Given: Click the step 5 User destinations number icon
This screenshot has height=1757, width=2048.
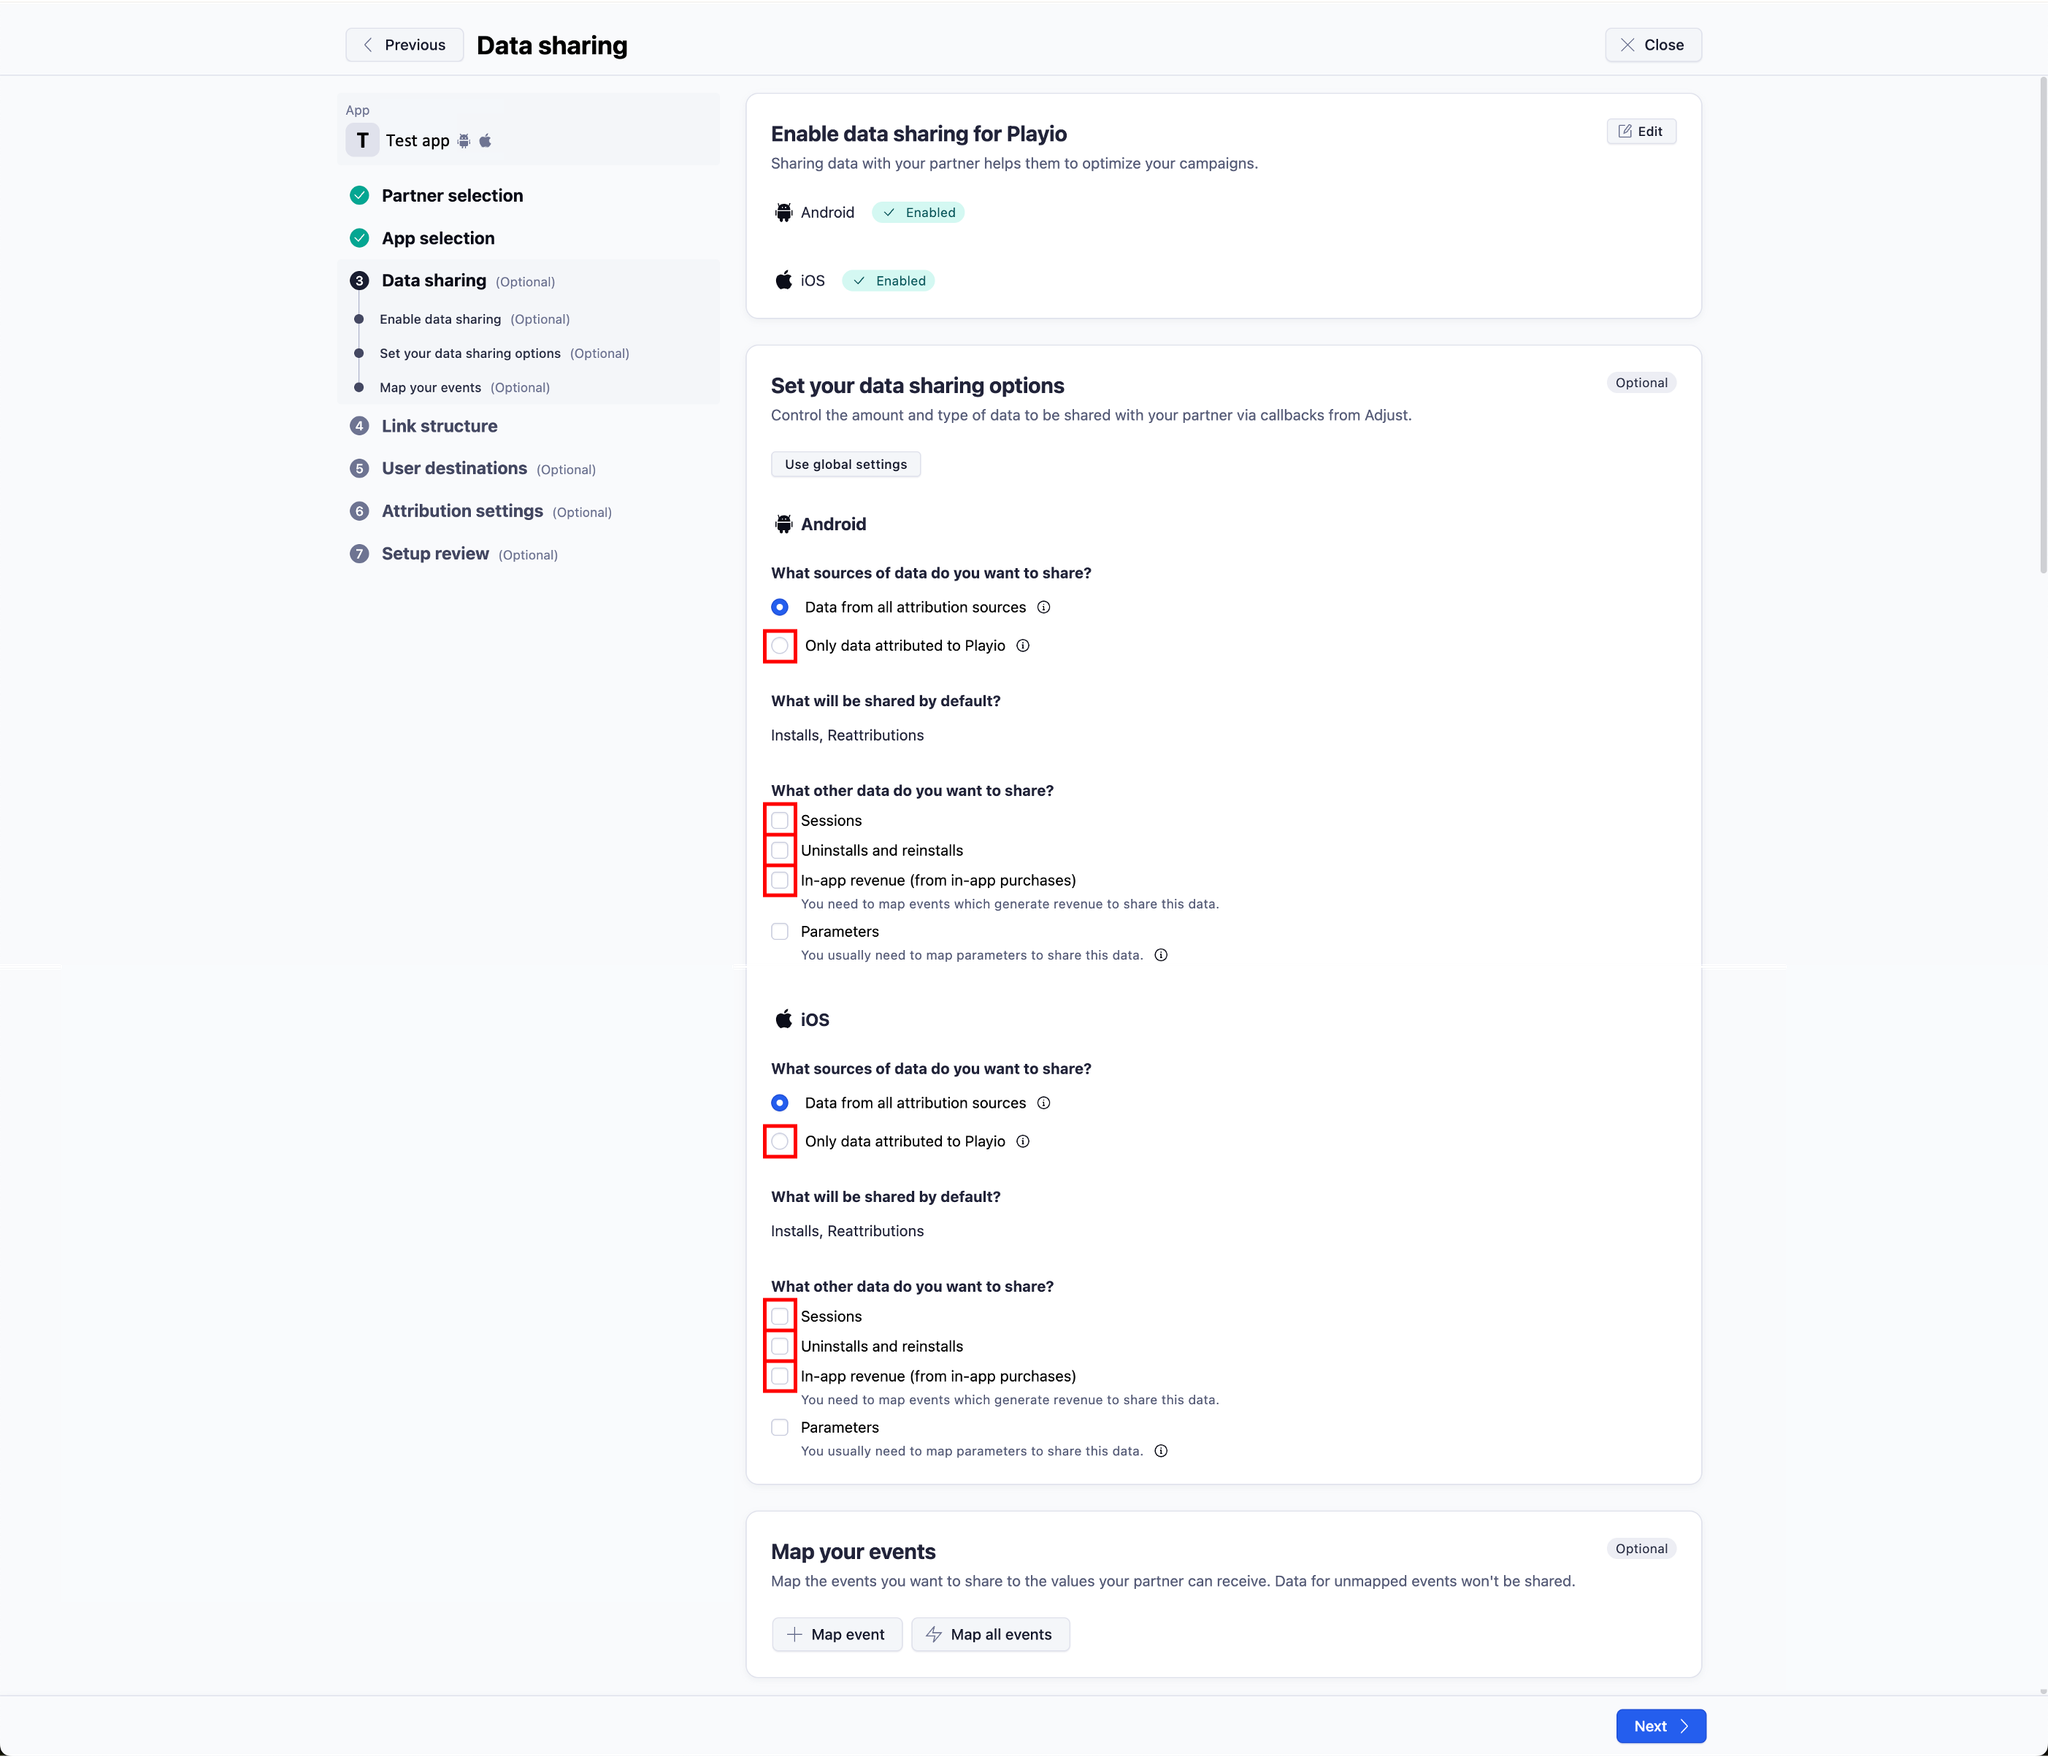Looking at the screenshot, I should point(359,469).
